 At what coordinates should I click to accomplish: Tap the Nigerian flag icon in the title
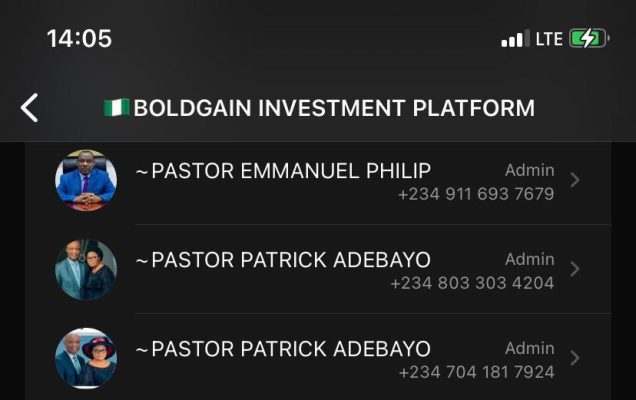115,107
